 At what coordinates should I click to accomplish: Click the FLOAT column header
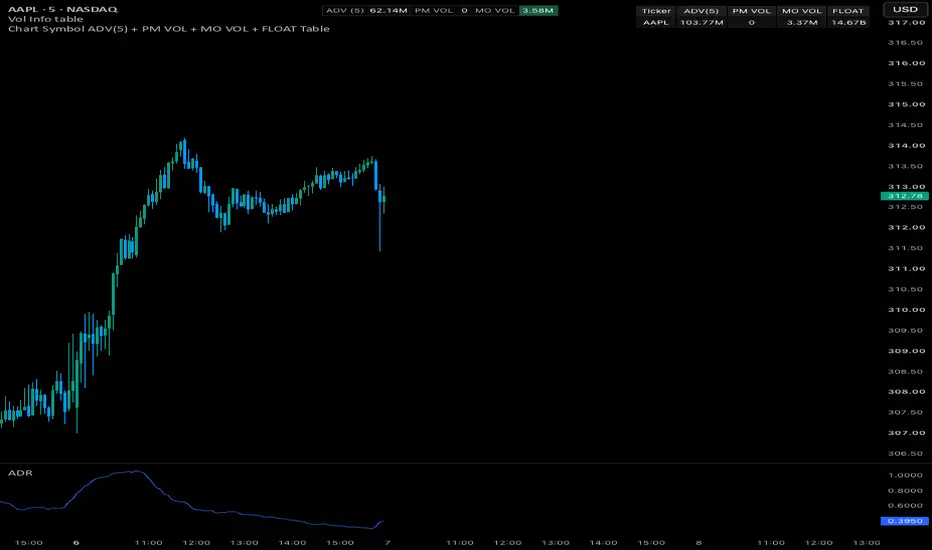coord(848,11)
